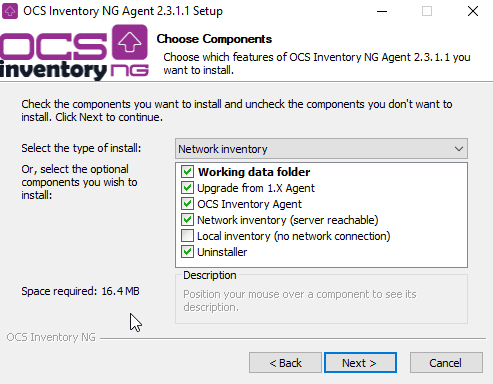This screenshot has height=384, width=493.
Task: Uncheck Upgrade from 1.X Agent
Action: (x=187, y=188)
